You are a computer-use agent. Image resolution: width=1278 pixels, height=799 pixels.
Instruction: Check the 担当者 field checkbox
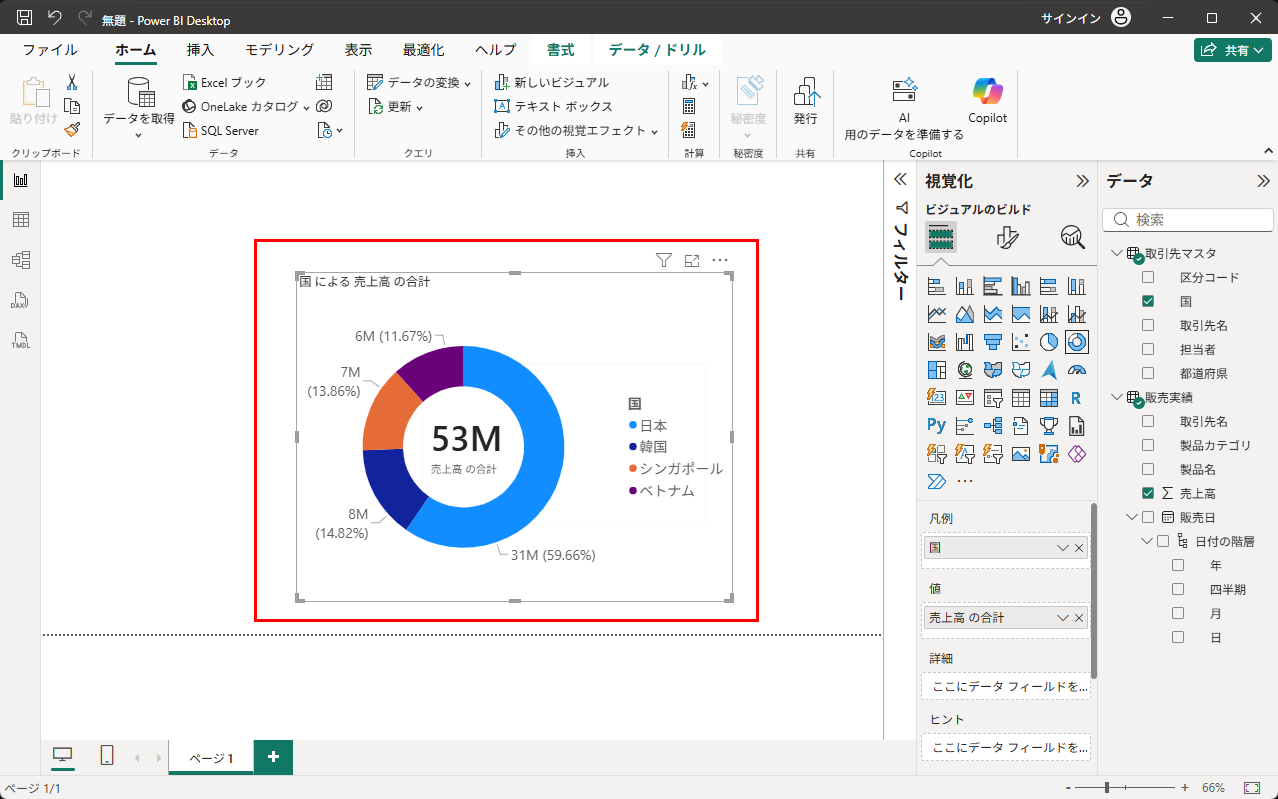[x=1148, y=349]
